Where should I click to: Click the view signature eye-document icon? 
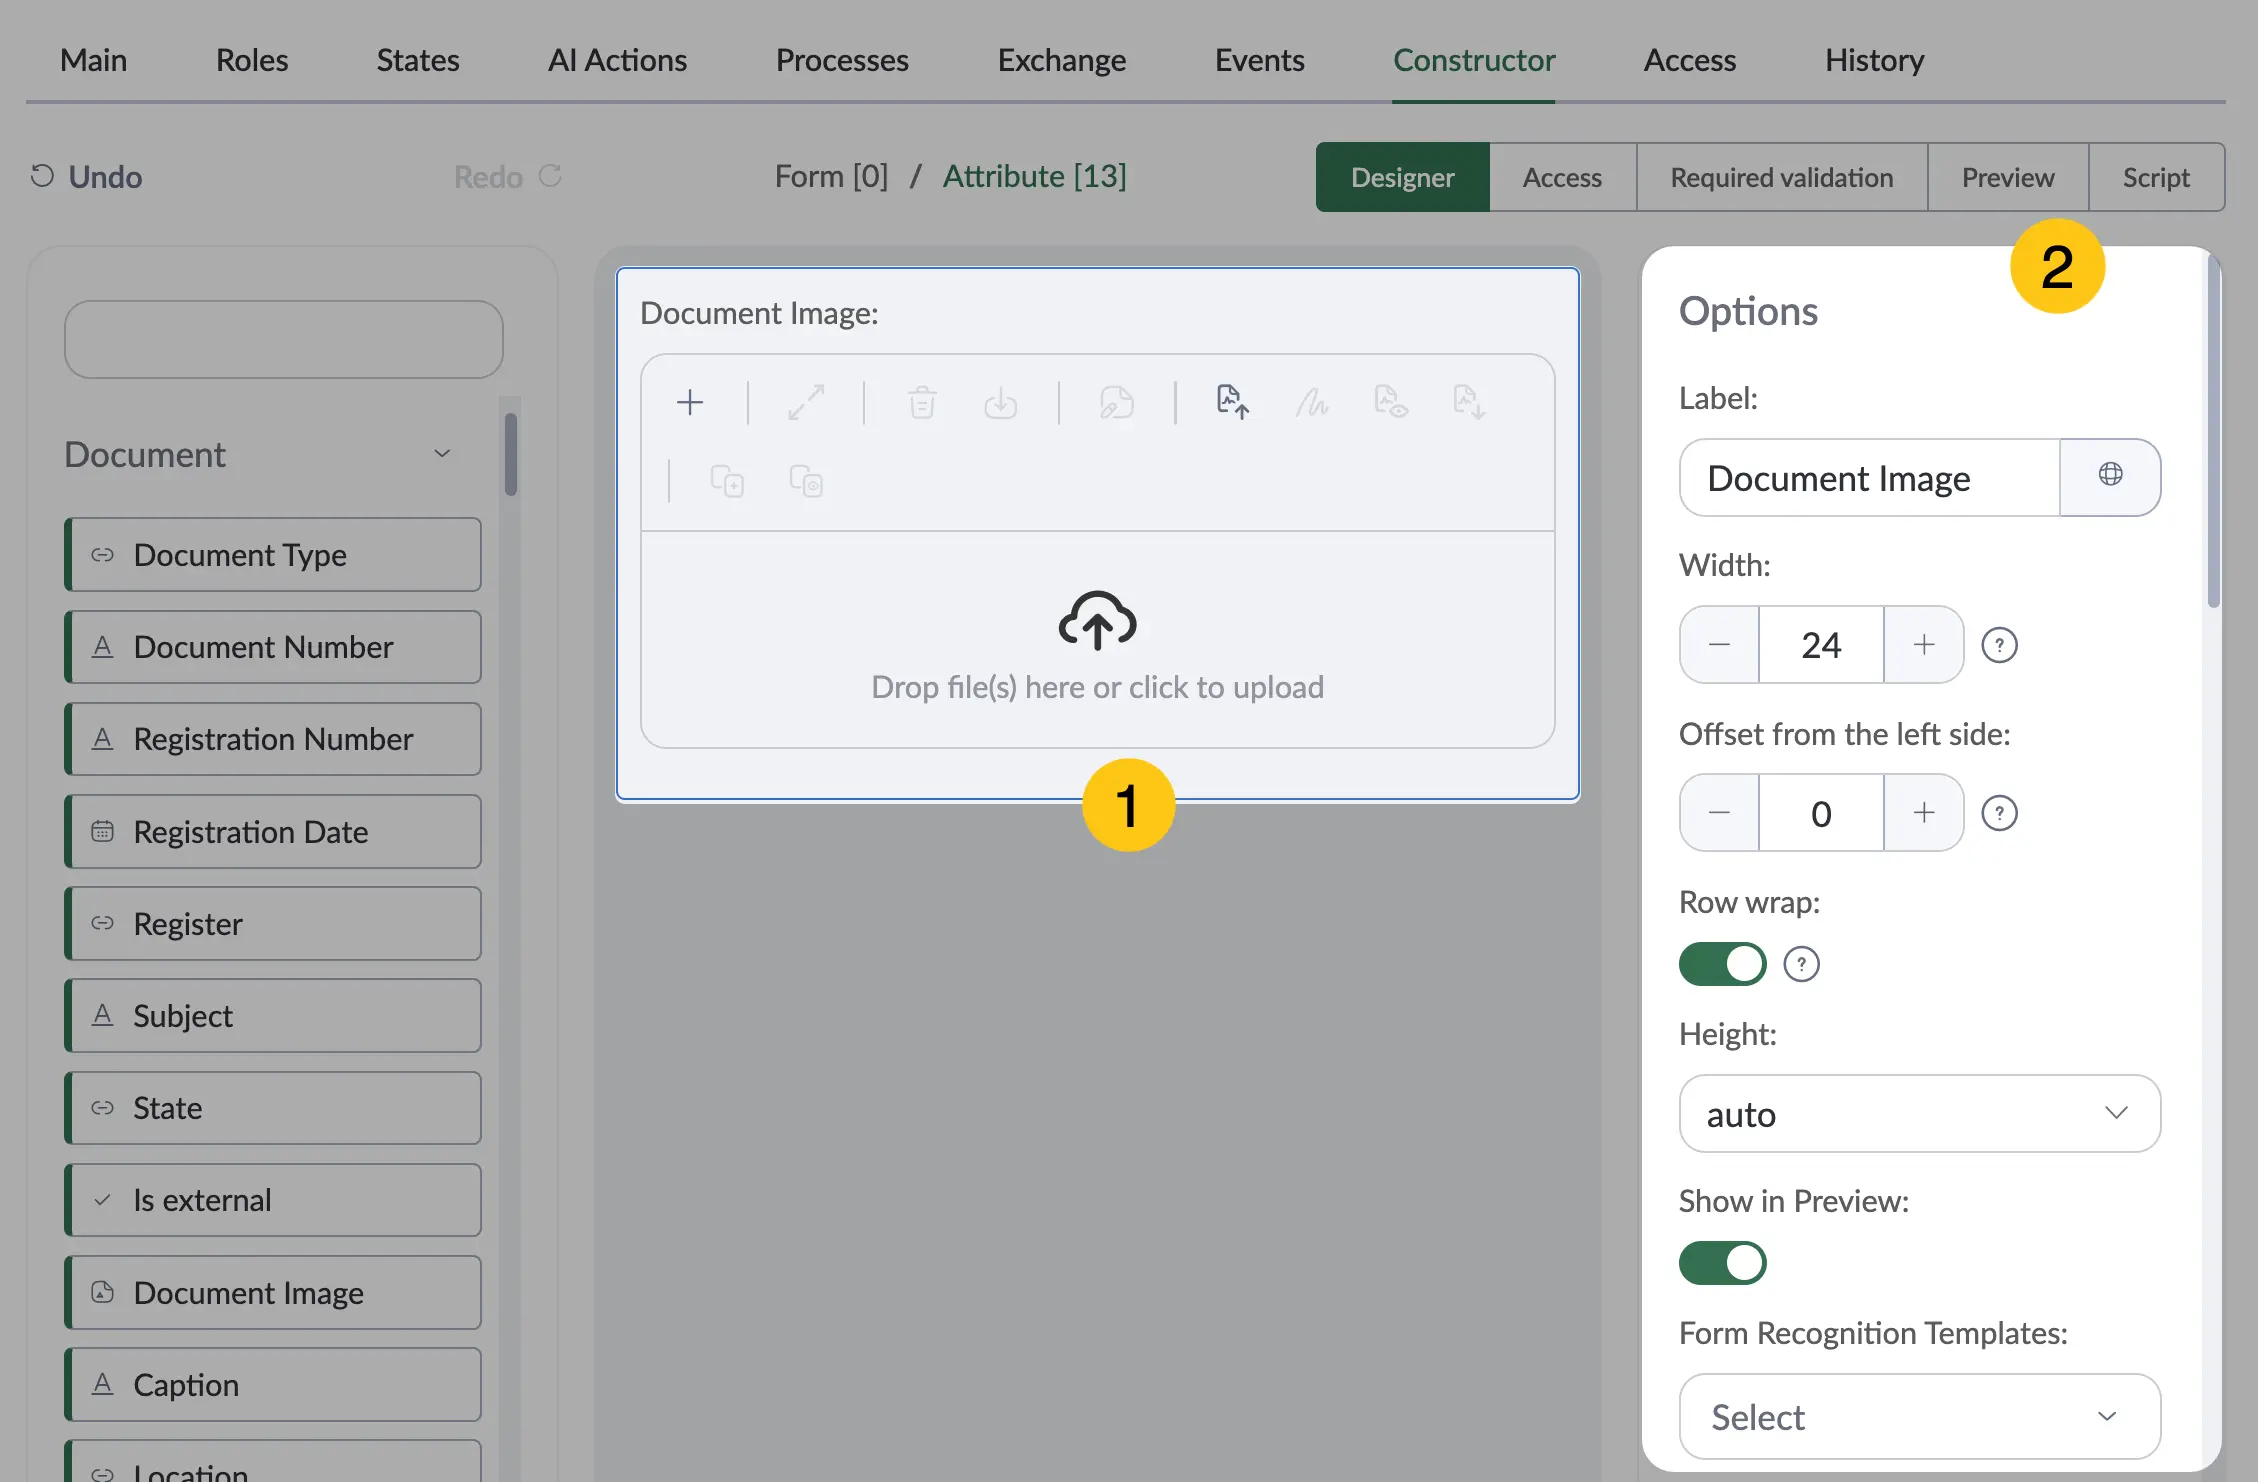(x=1391, y=402)
